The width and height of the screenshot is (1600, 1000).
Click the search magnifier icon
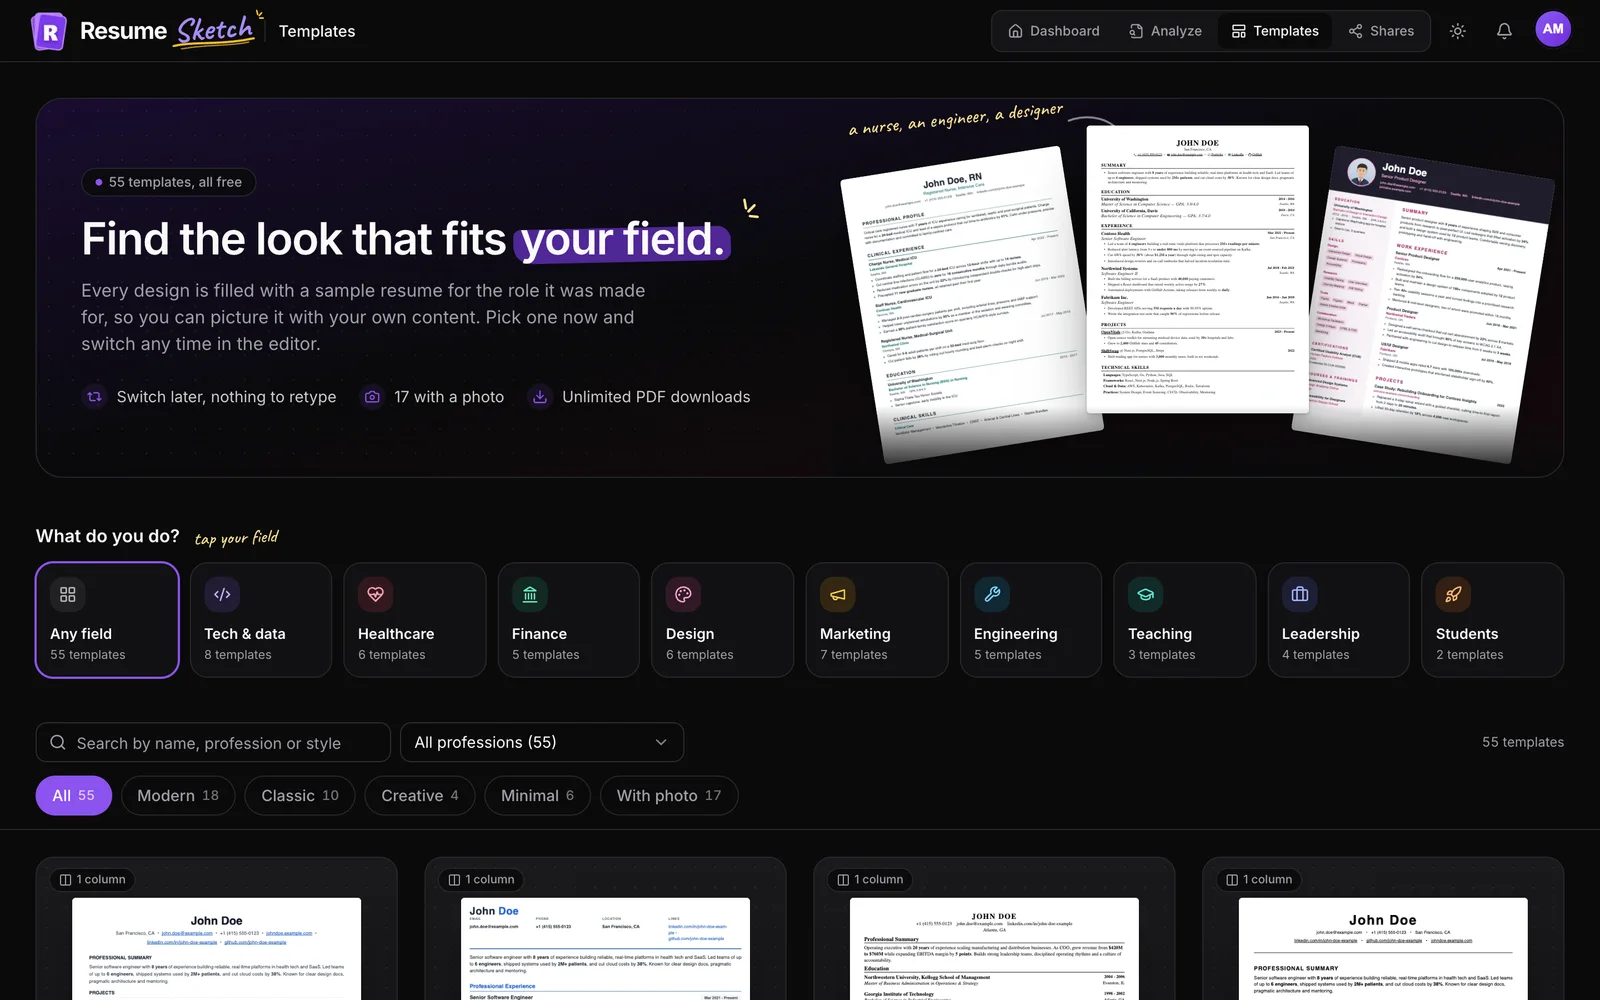[x=58, y=743]
